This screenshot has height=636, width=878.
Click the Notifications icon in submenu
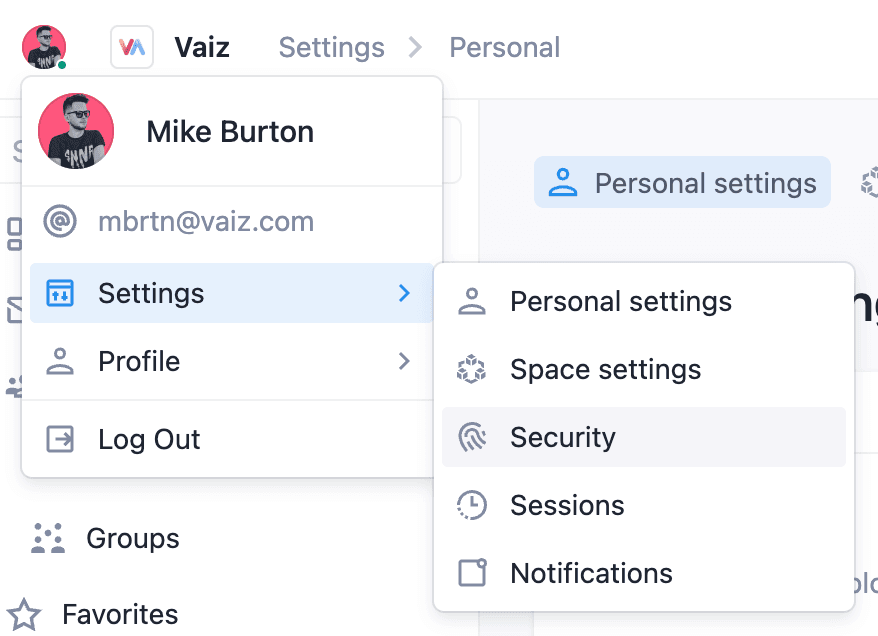pos(471,573)
